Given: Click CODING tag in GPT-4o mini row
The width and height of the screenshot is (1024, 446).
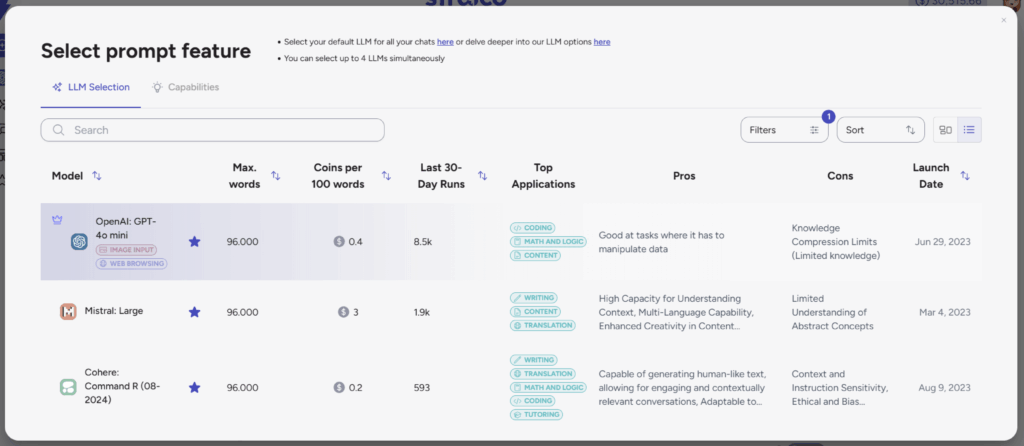Looking at the screenshot, I should [x=532, y=228].
